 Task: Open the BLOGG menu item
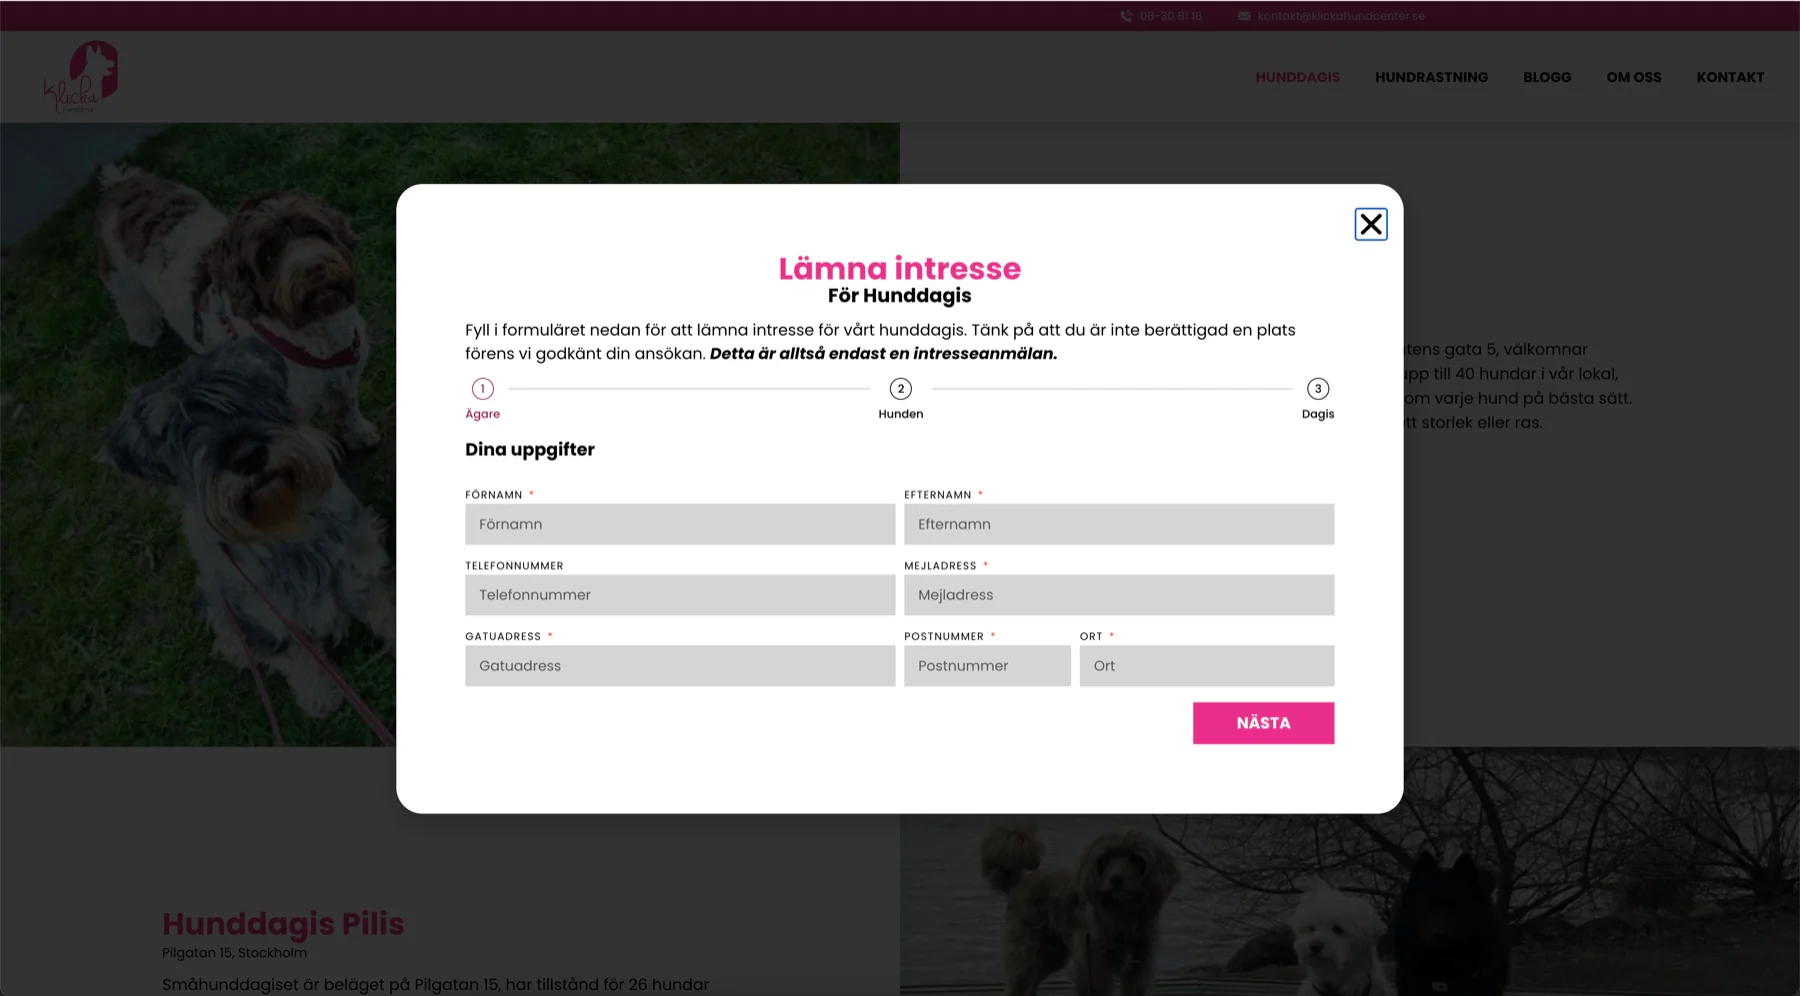pos(1547,77)
